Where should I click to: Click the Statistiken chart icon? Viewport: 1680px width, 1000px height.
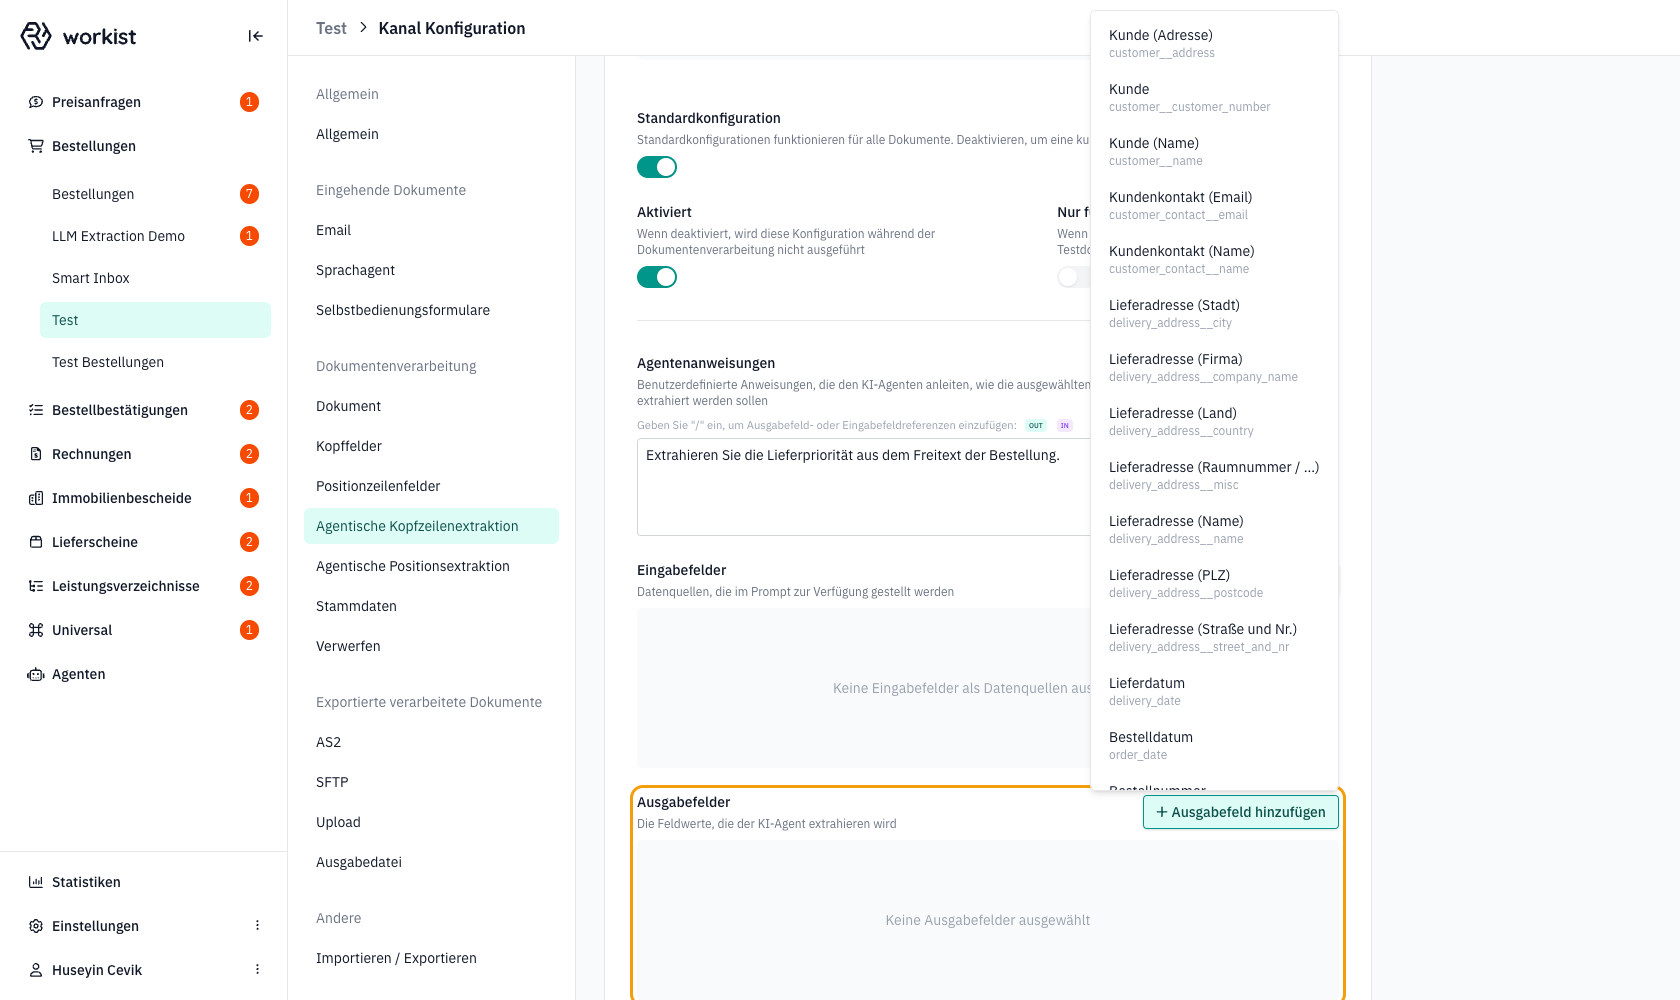(36, 882)
